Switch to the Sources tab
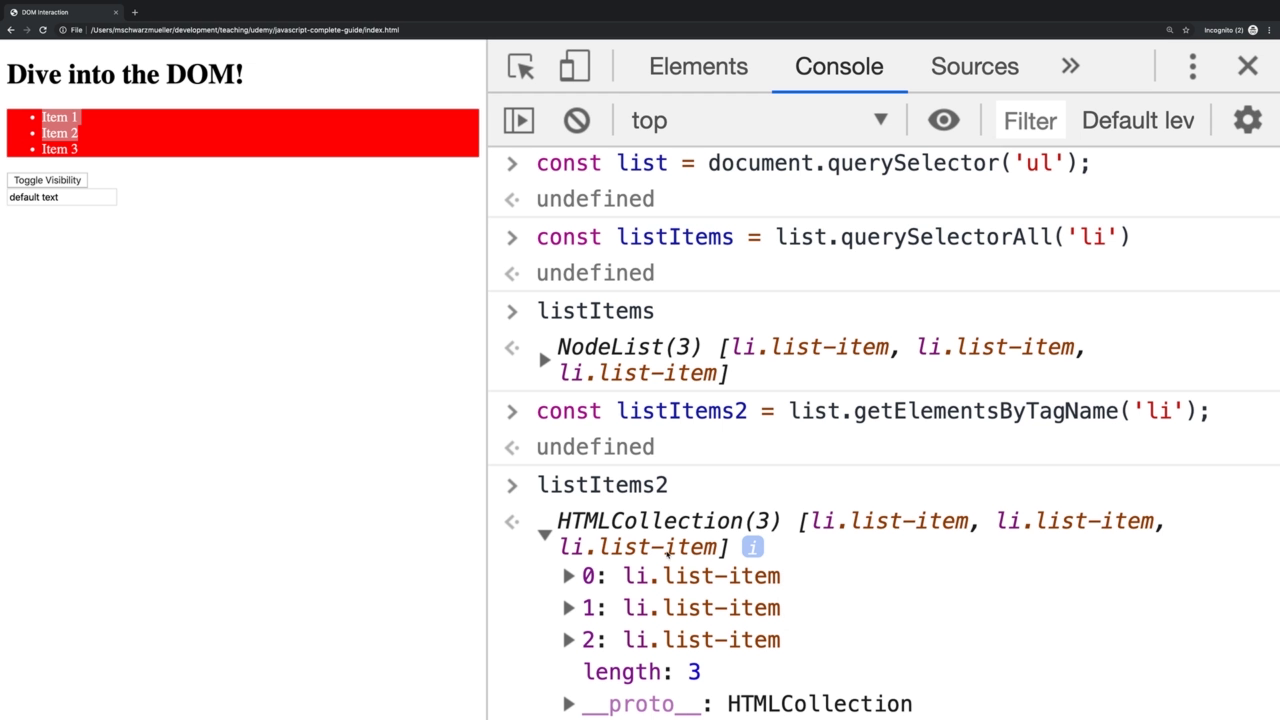 pyautogui.click(x=974, y=67)
